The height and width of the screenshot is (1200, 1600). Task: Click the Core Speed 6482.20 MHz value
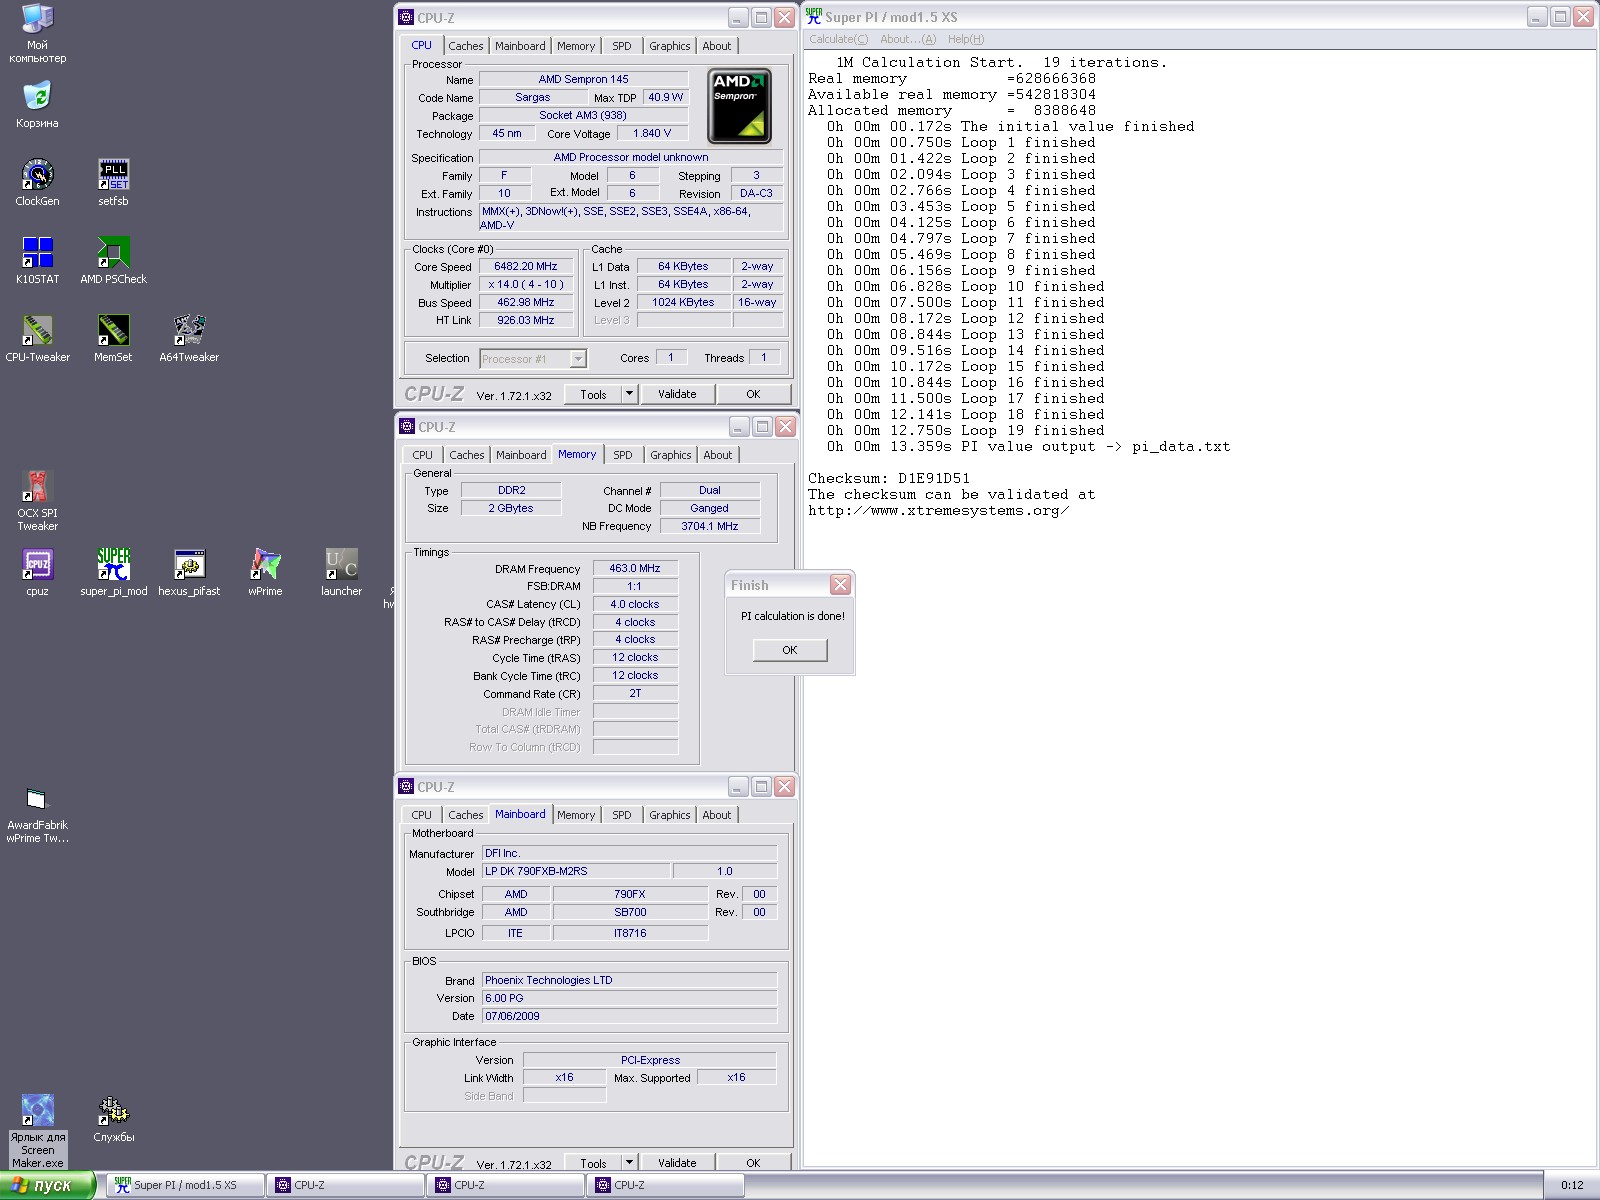[526, 267]
